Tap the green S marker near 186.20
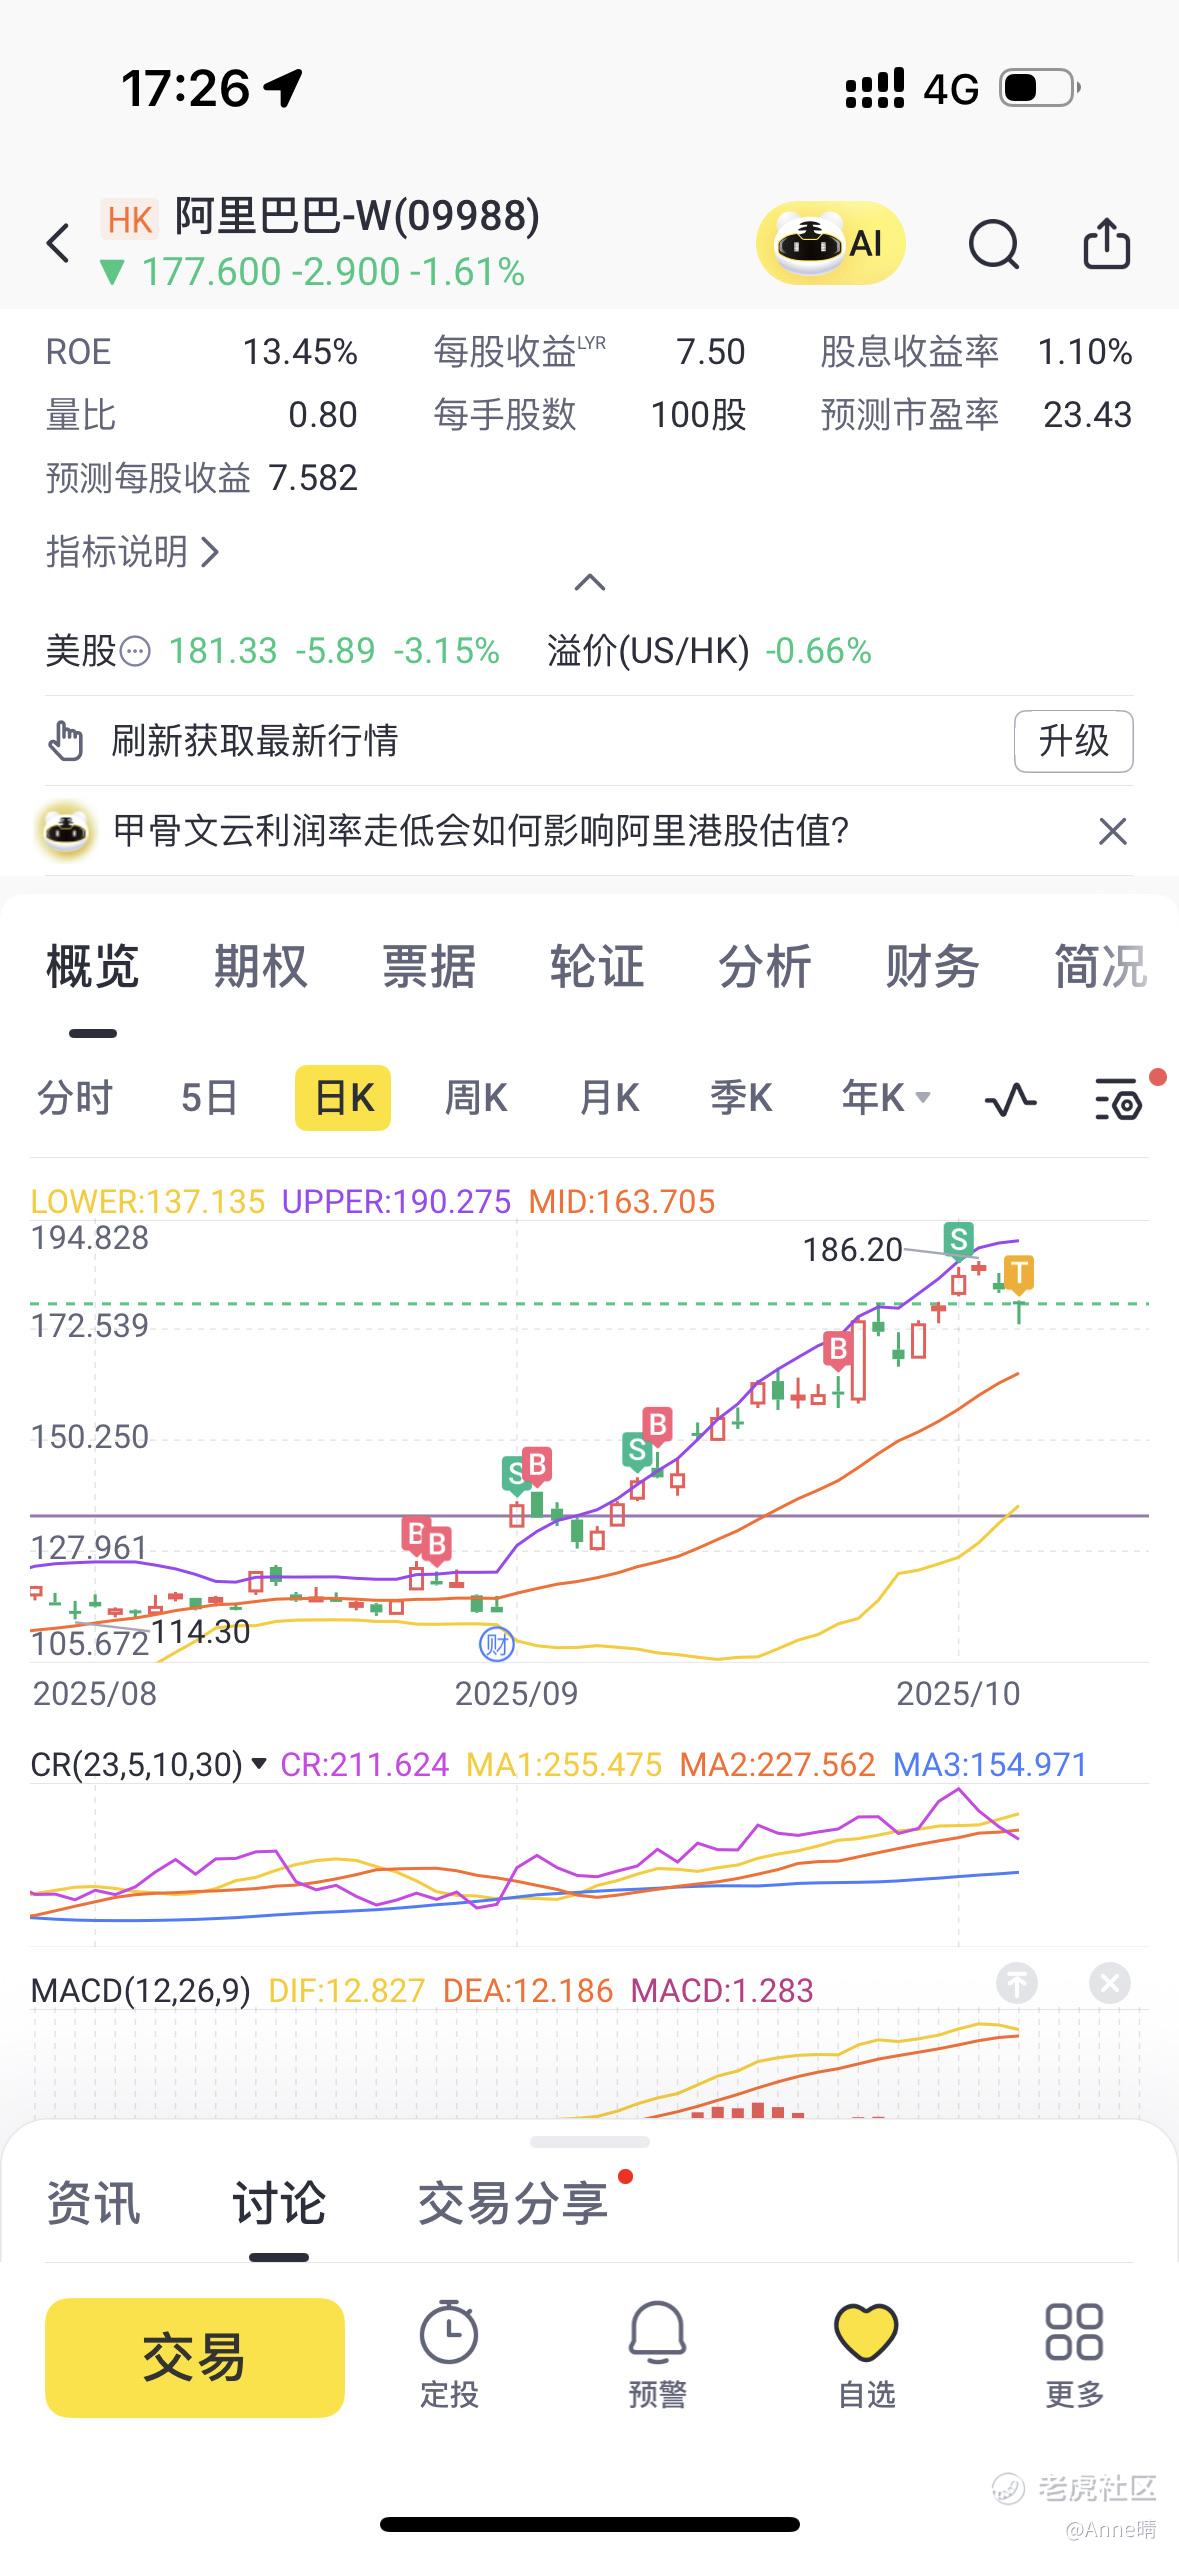This screenshot has width=1179, height=2556. click(959, 1240)
